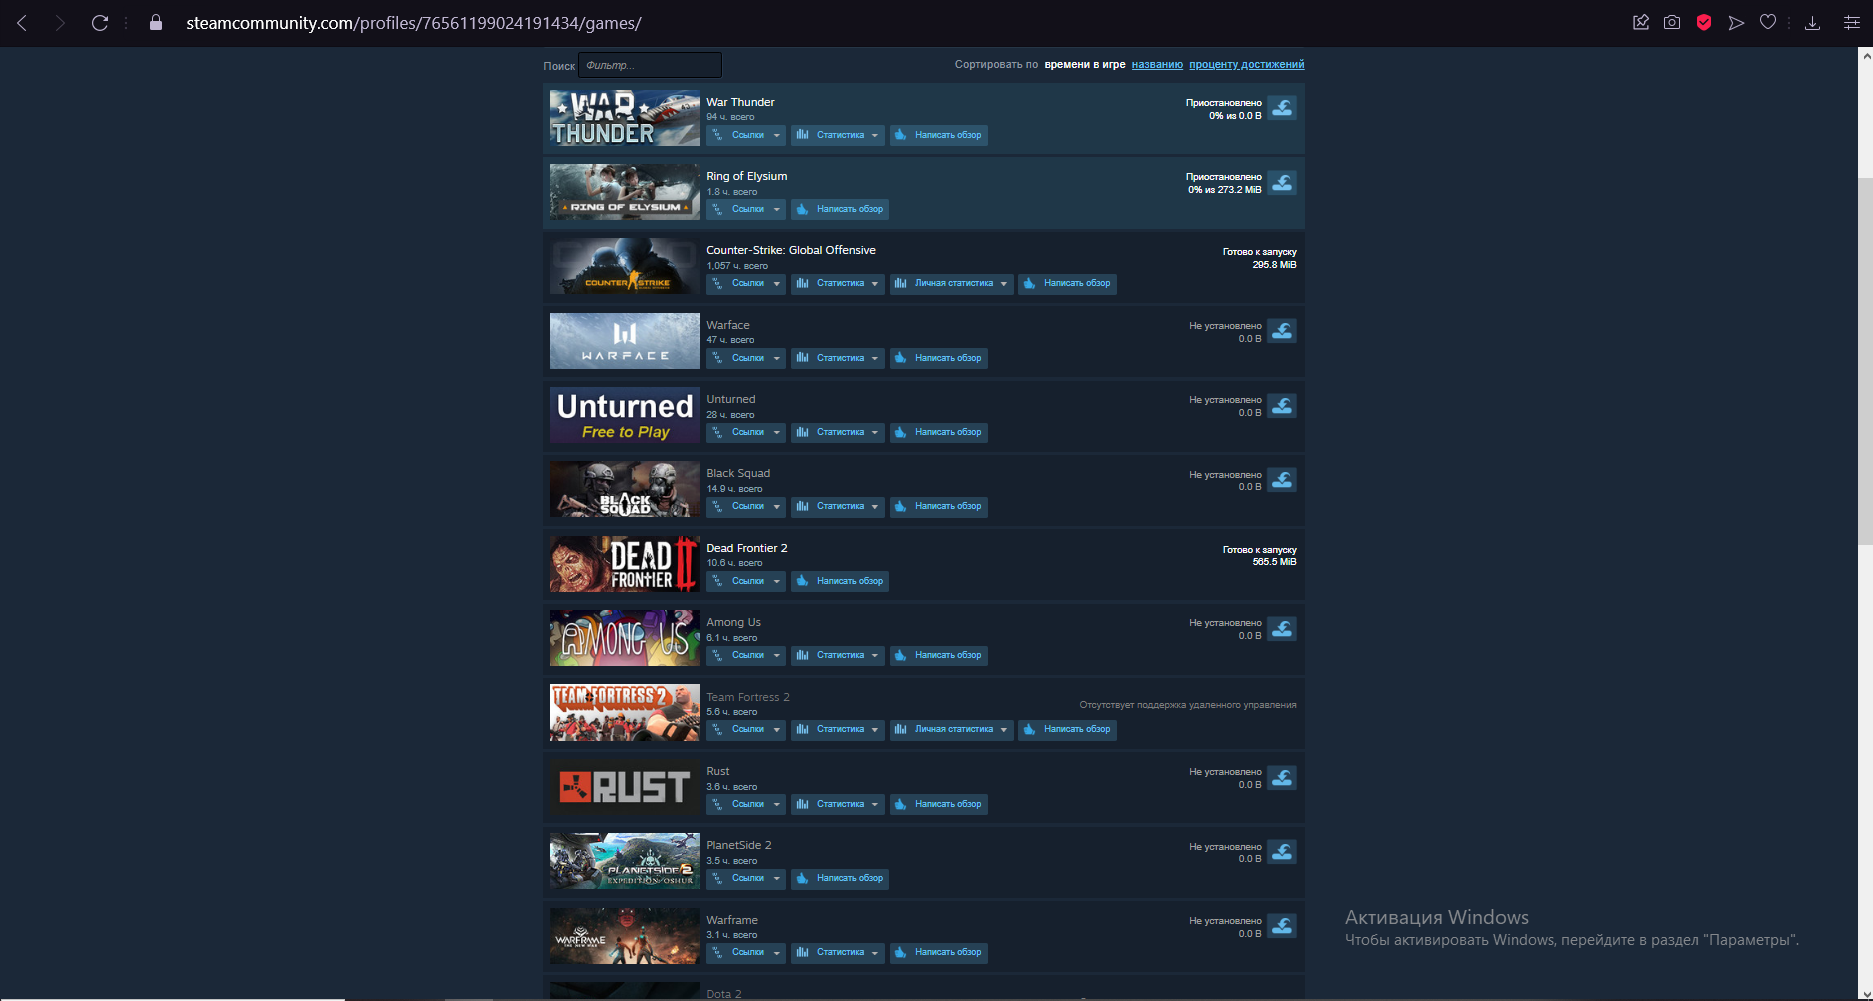Click the red shield ad-blocker icon
Viewport: 1873px width, 1001px height.
(x=1704, y=22)
